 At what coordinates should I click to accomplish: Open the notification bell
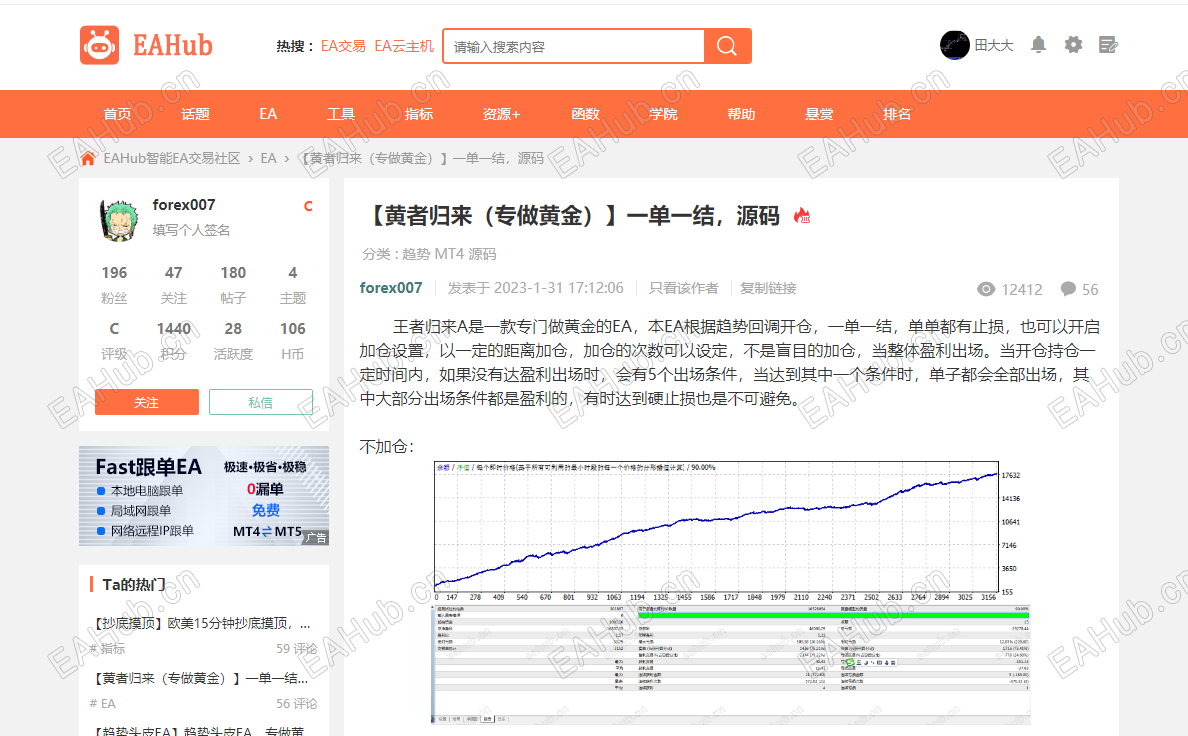1039,45
